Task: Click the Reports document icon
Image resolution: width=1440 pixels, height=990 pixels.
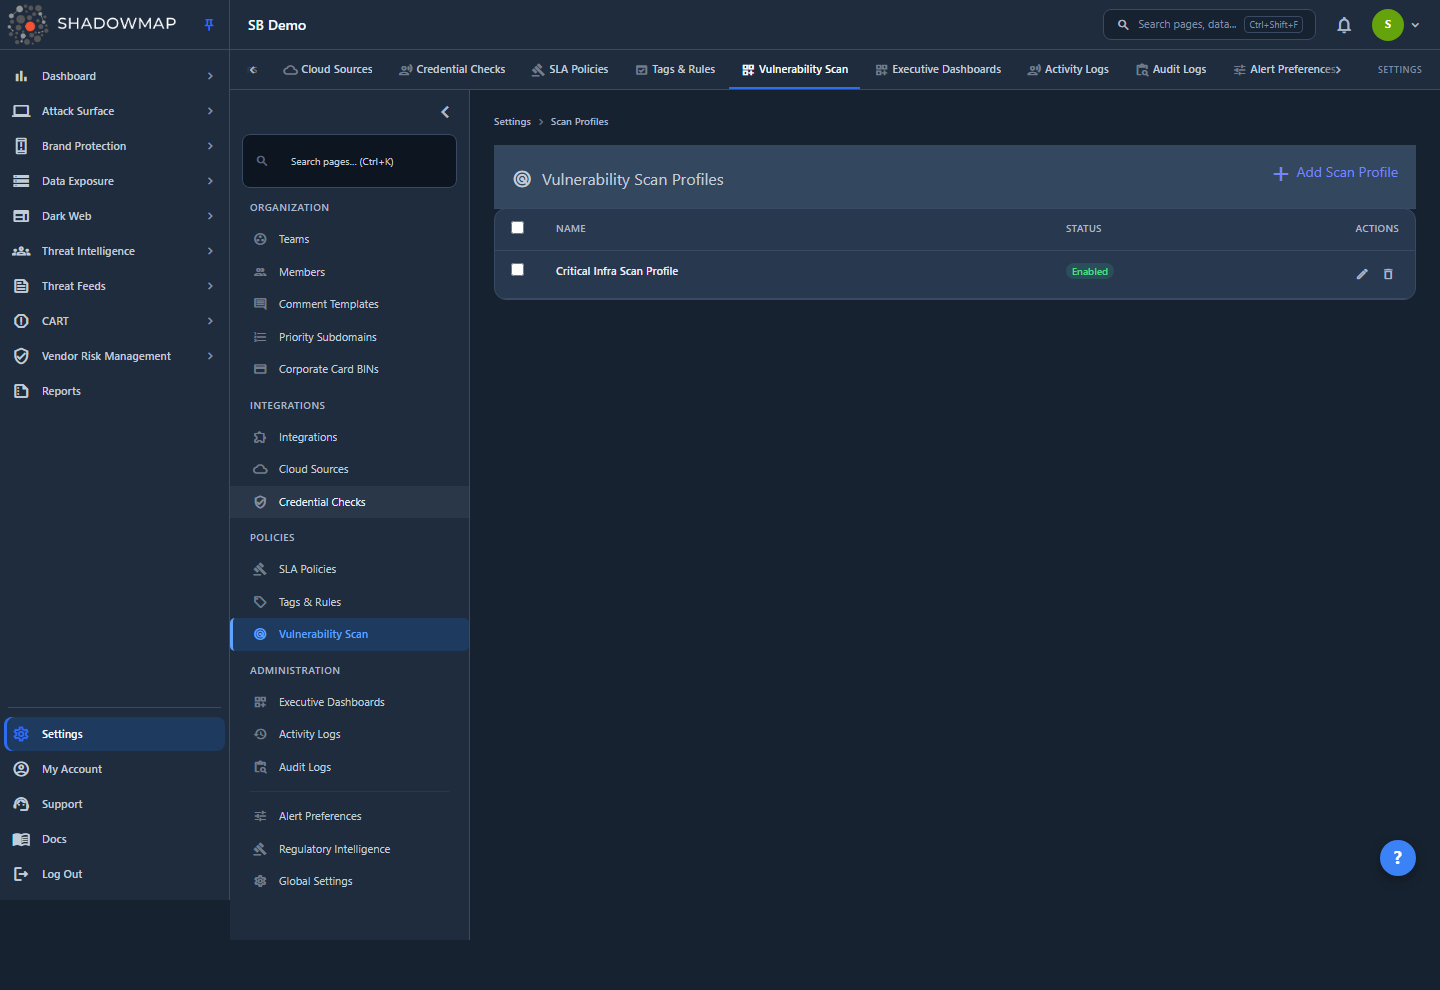Action: click(x=21, y=391)
